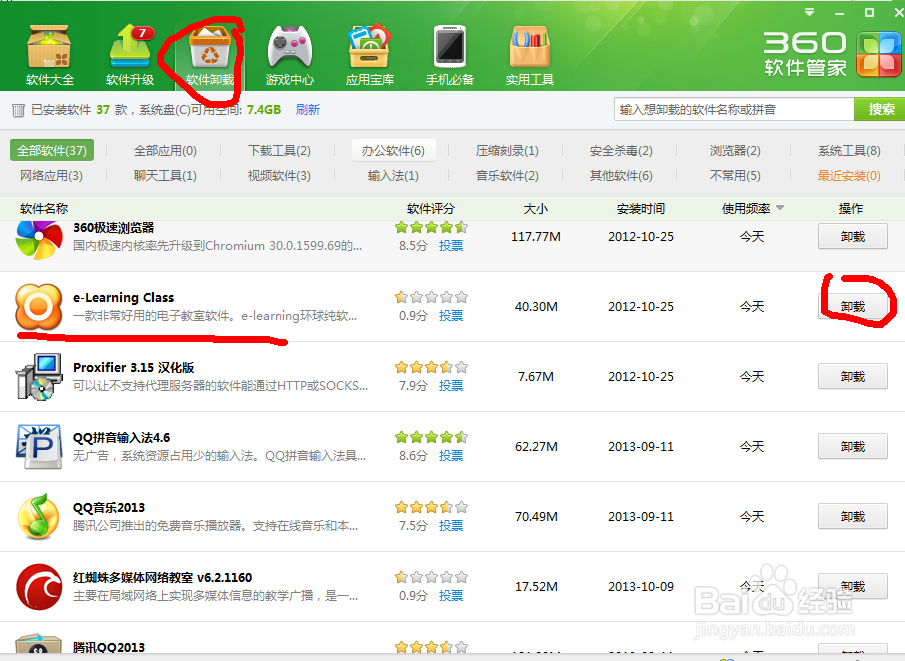905x661 pixels.
Task: Select the Proxifier 3.15 汉化版 title
Action: tap(133, 368)
